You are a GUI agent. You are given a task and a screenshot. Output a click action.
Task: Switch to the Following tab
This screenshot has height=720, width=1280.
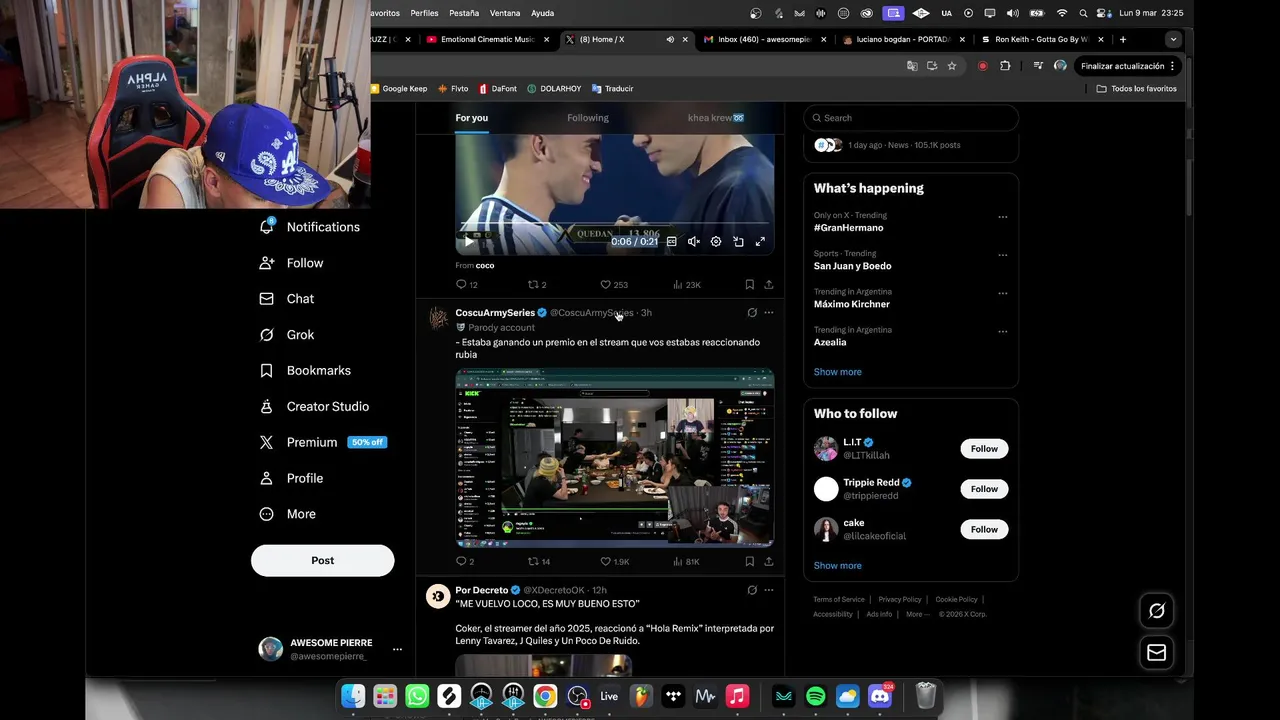(x=588, y=118)
